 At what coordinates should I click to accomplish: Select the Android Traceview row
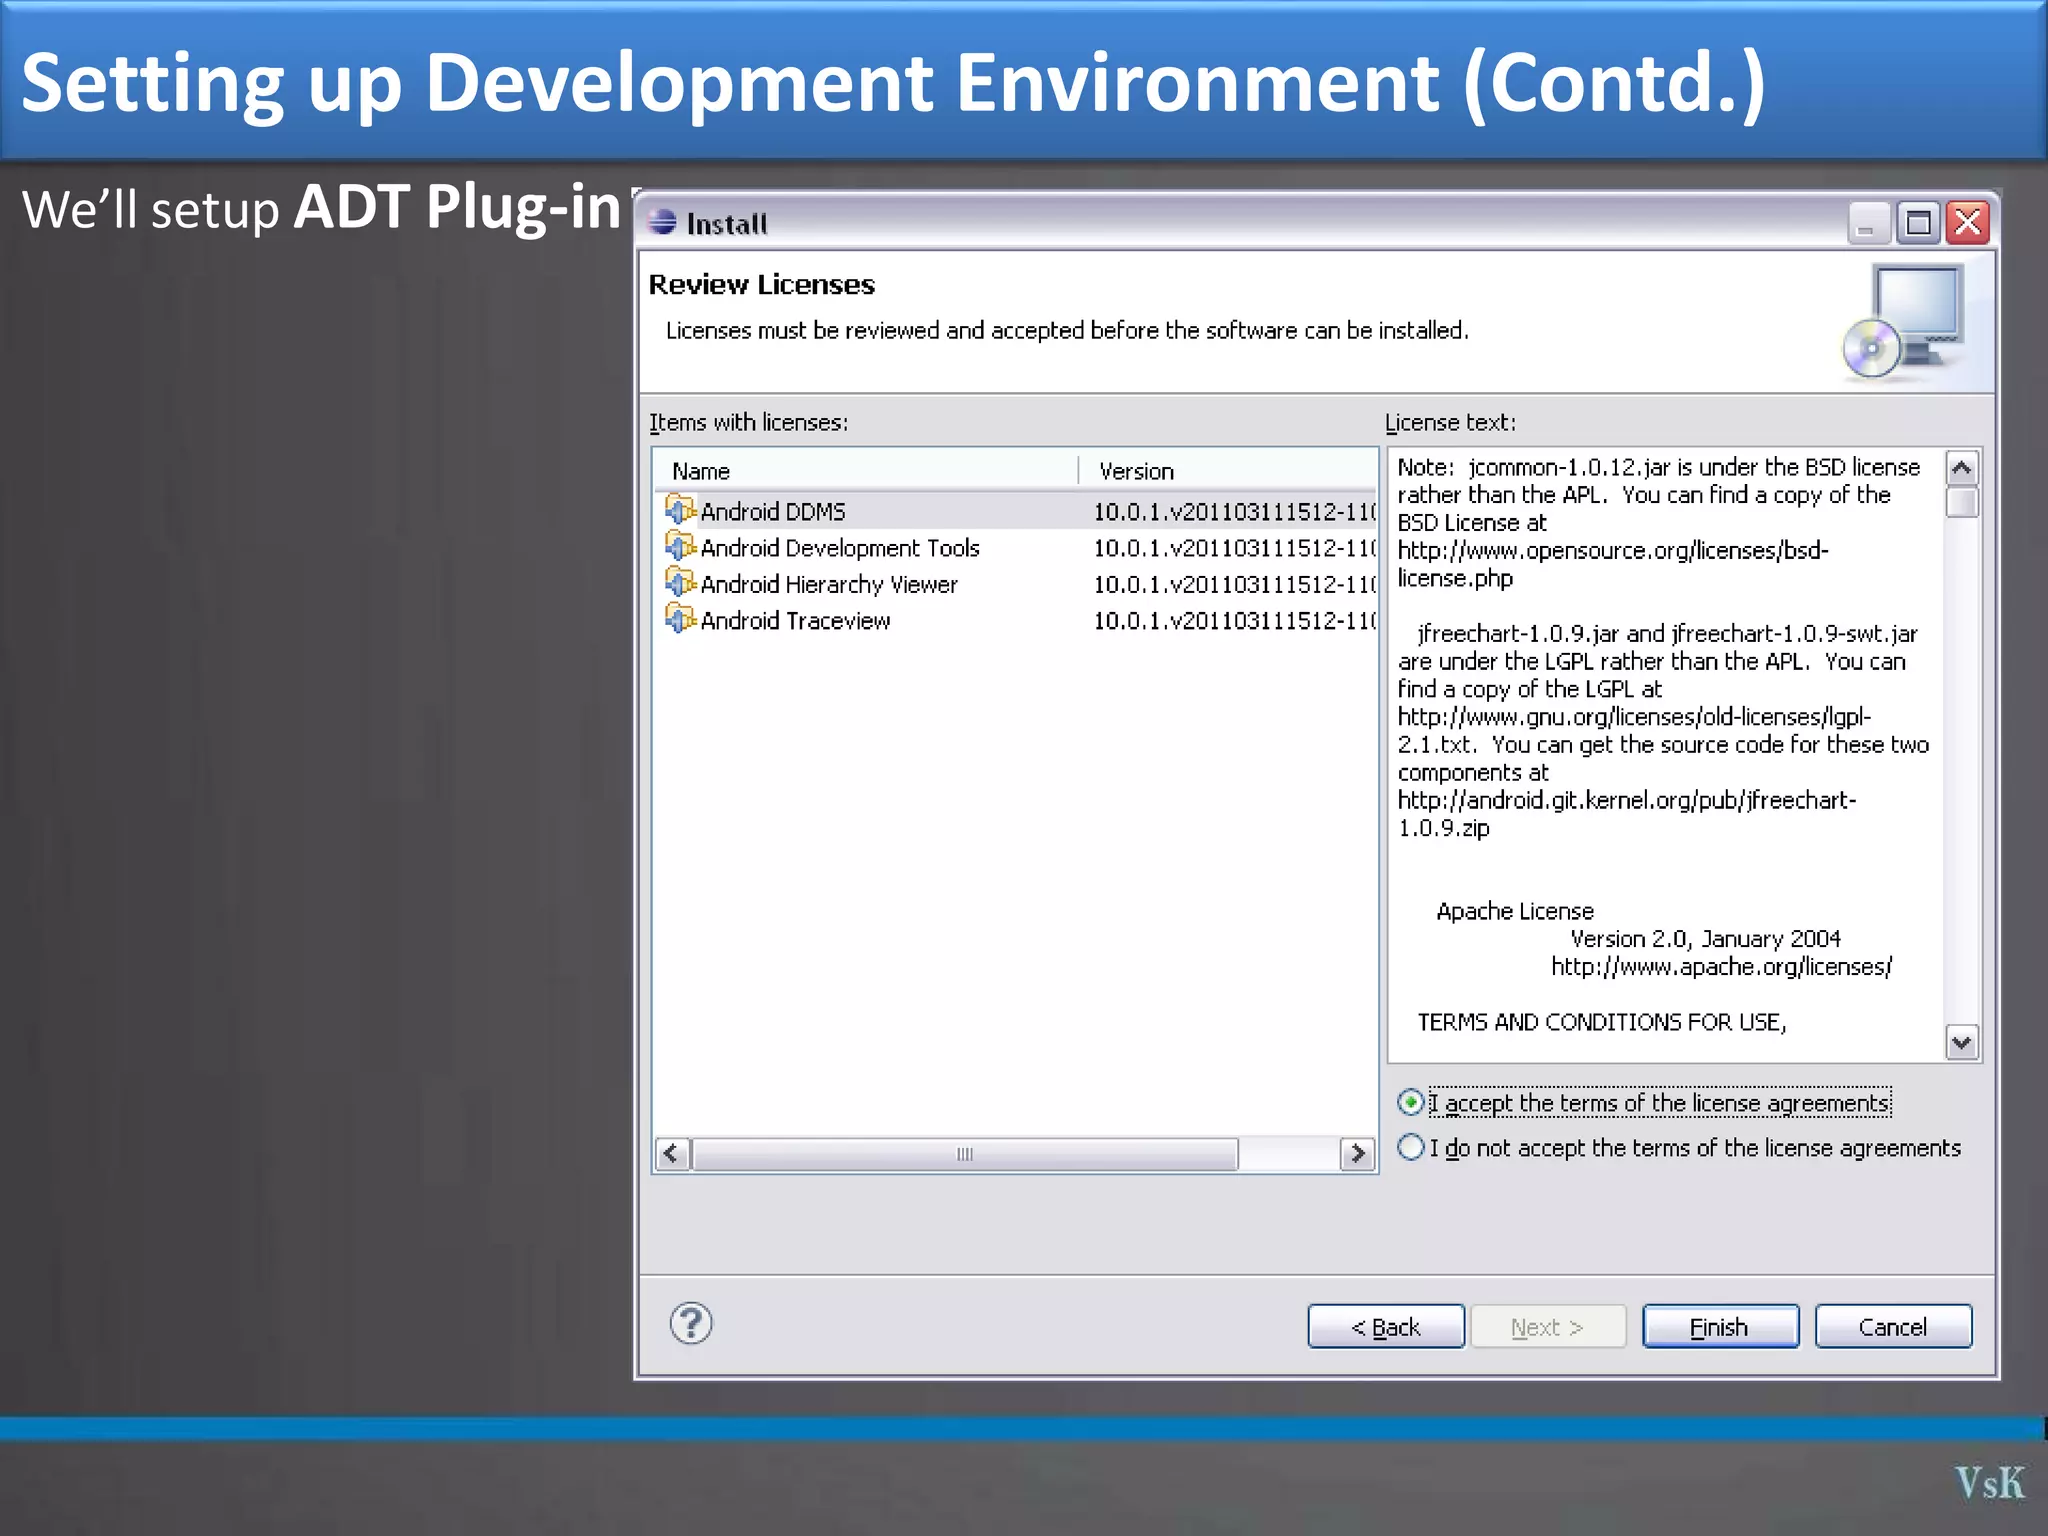pyautogui.click(x=1016, y=621)
